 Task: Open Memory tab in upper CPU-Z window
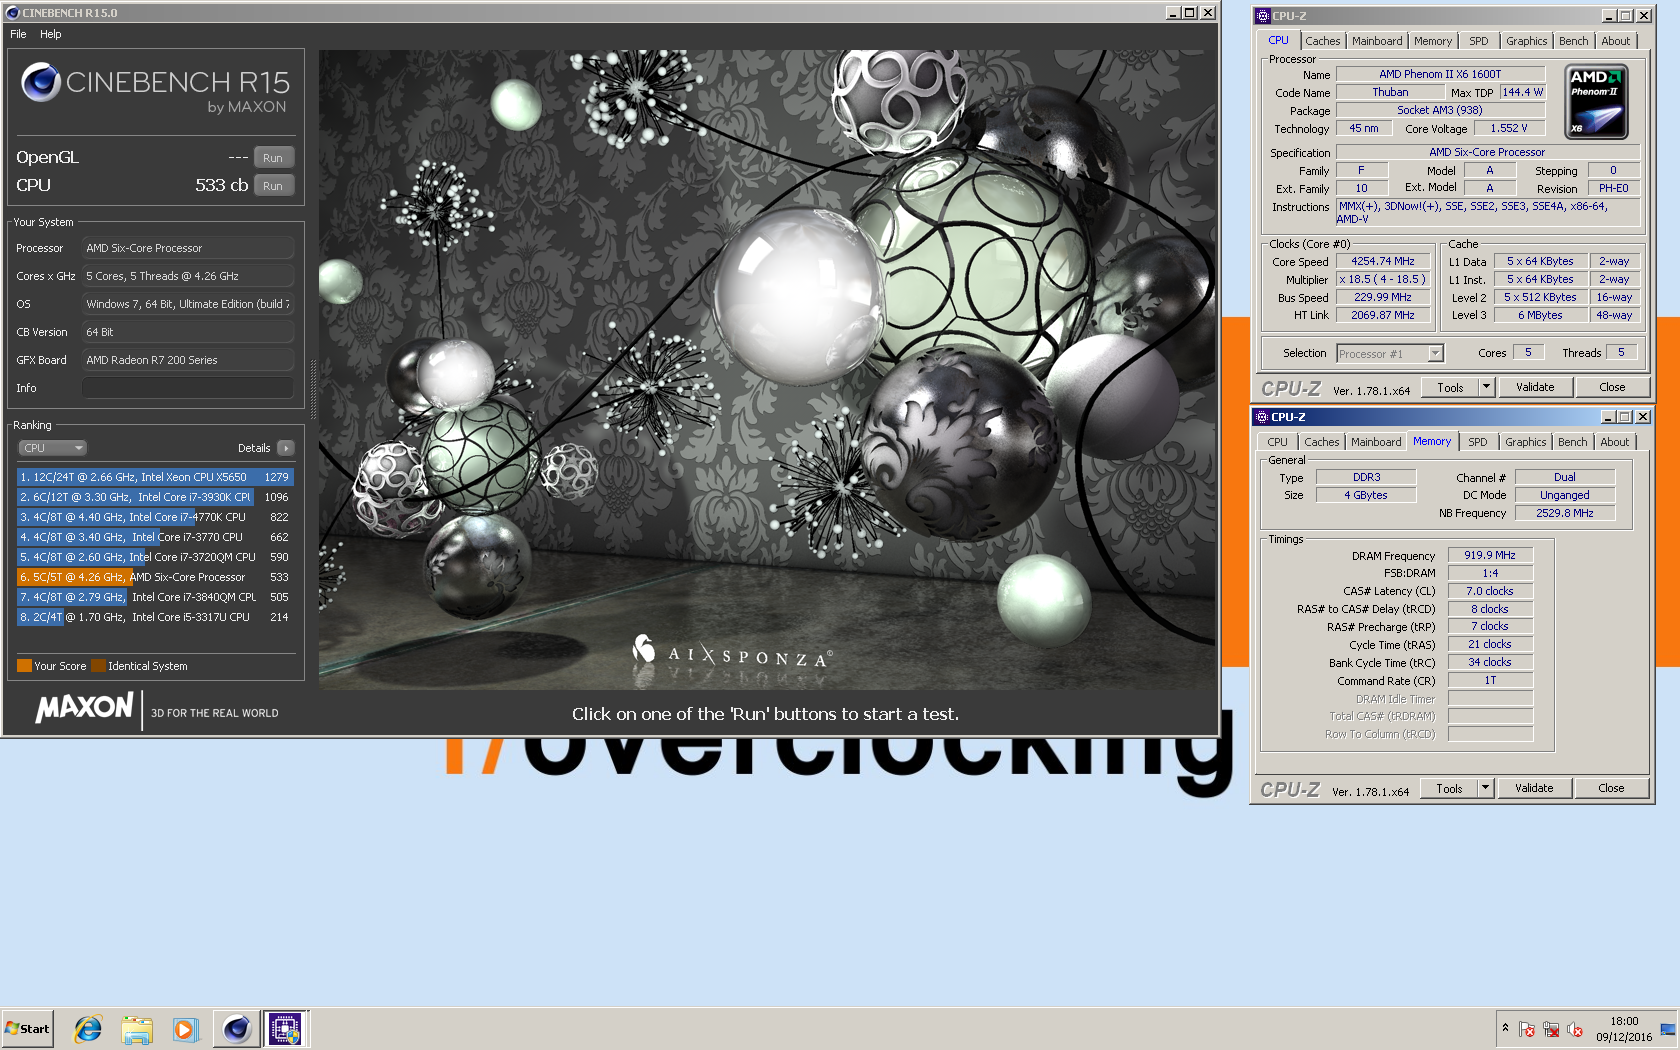[1432, 41]
